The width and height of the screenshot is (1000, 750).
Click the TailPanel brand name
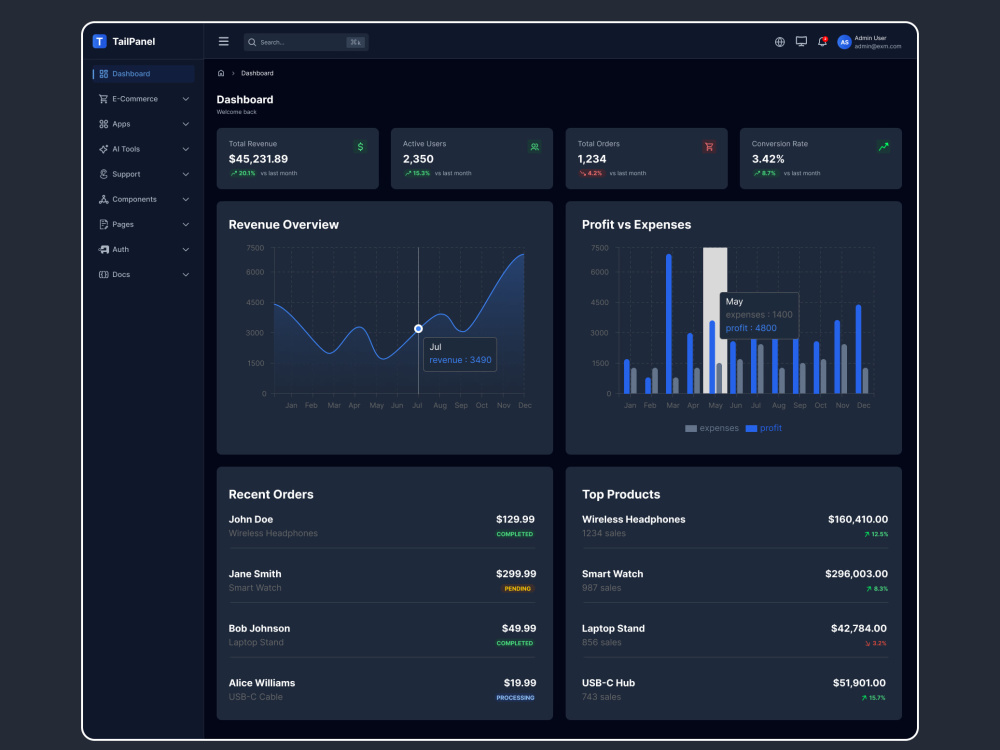(134, 41)
